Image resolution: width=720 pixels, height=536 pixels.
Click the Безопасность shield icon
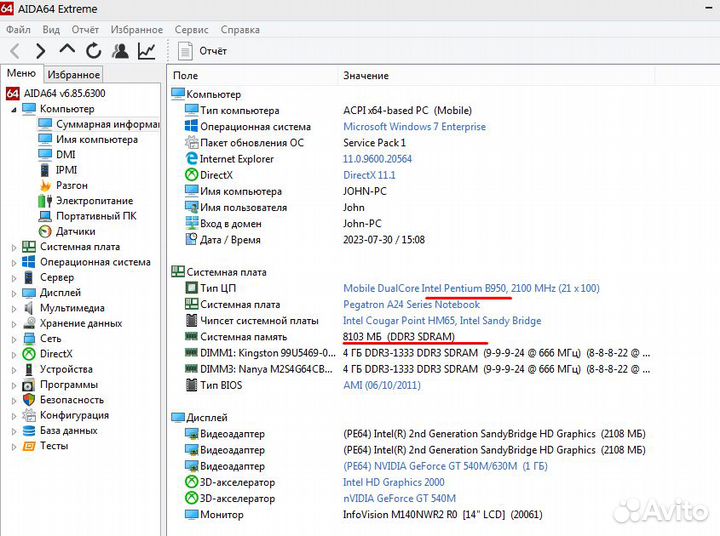pyautogui.click(x=29, y=400)
